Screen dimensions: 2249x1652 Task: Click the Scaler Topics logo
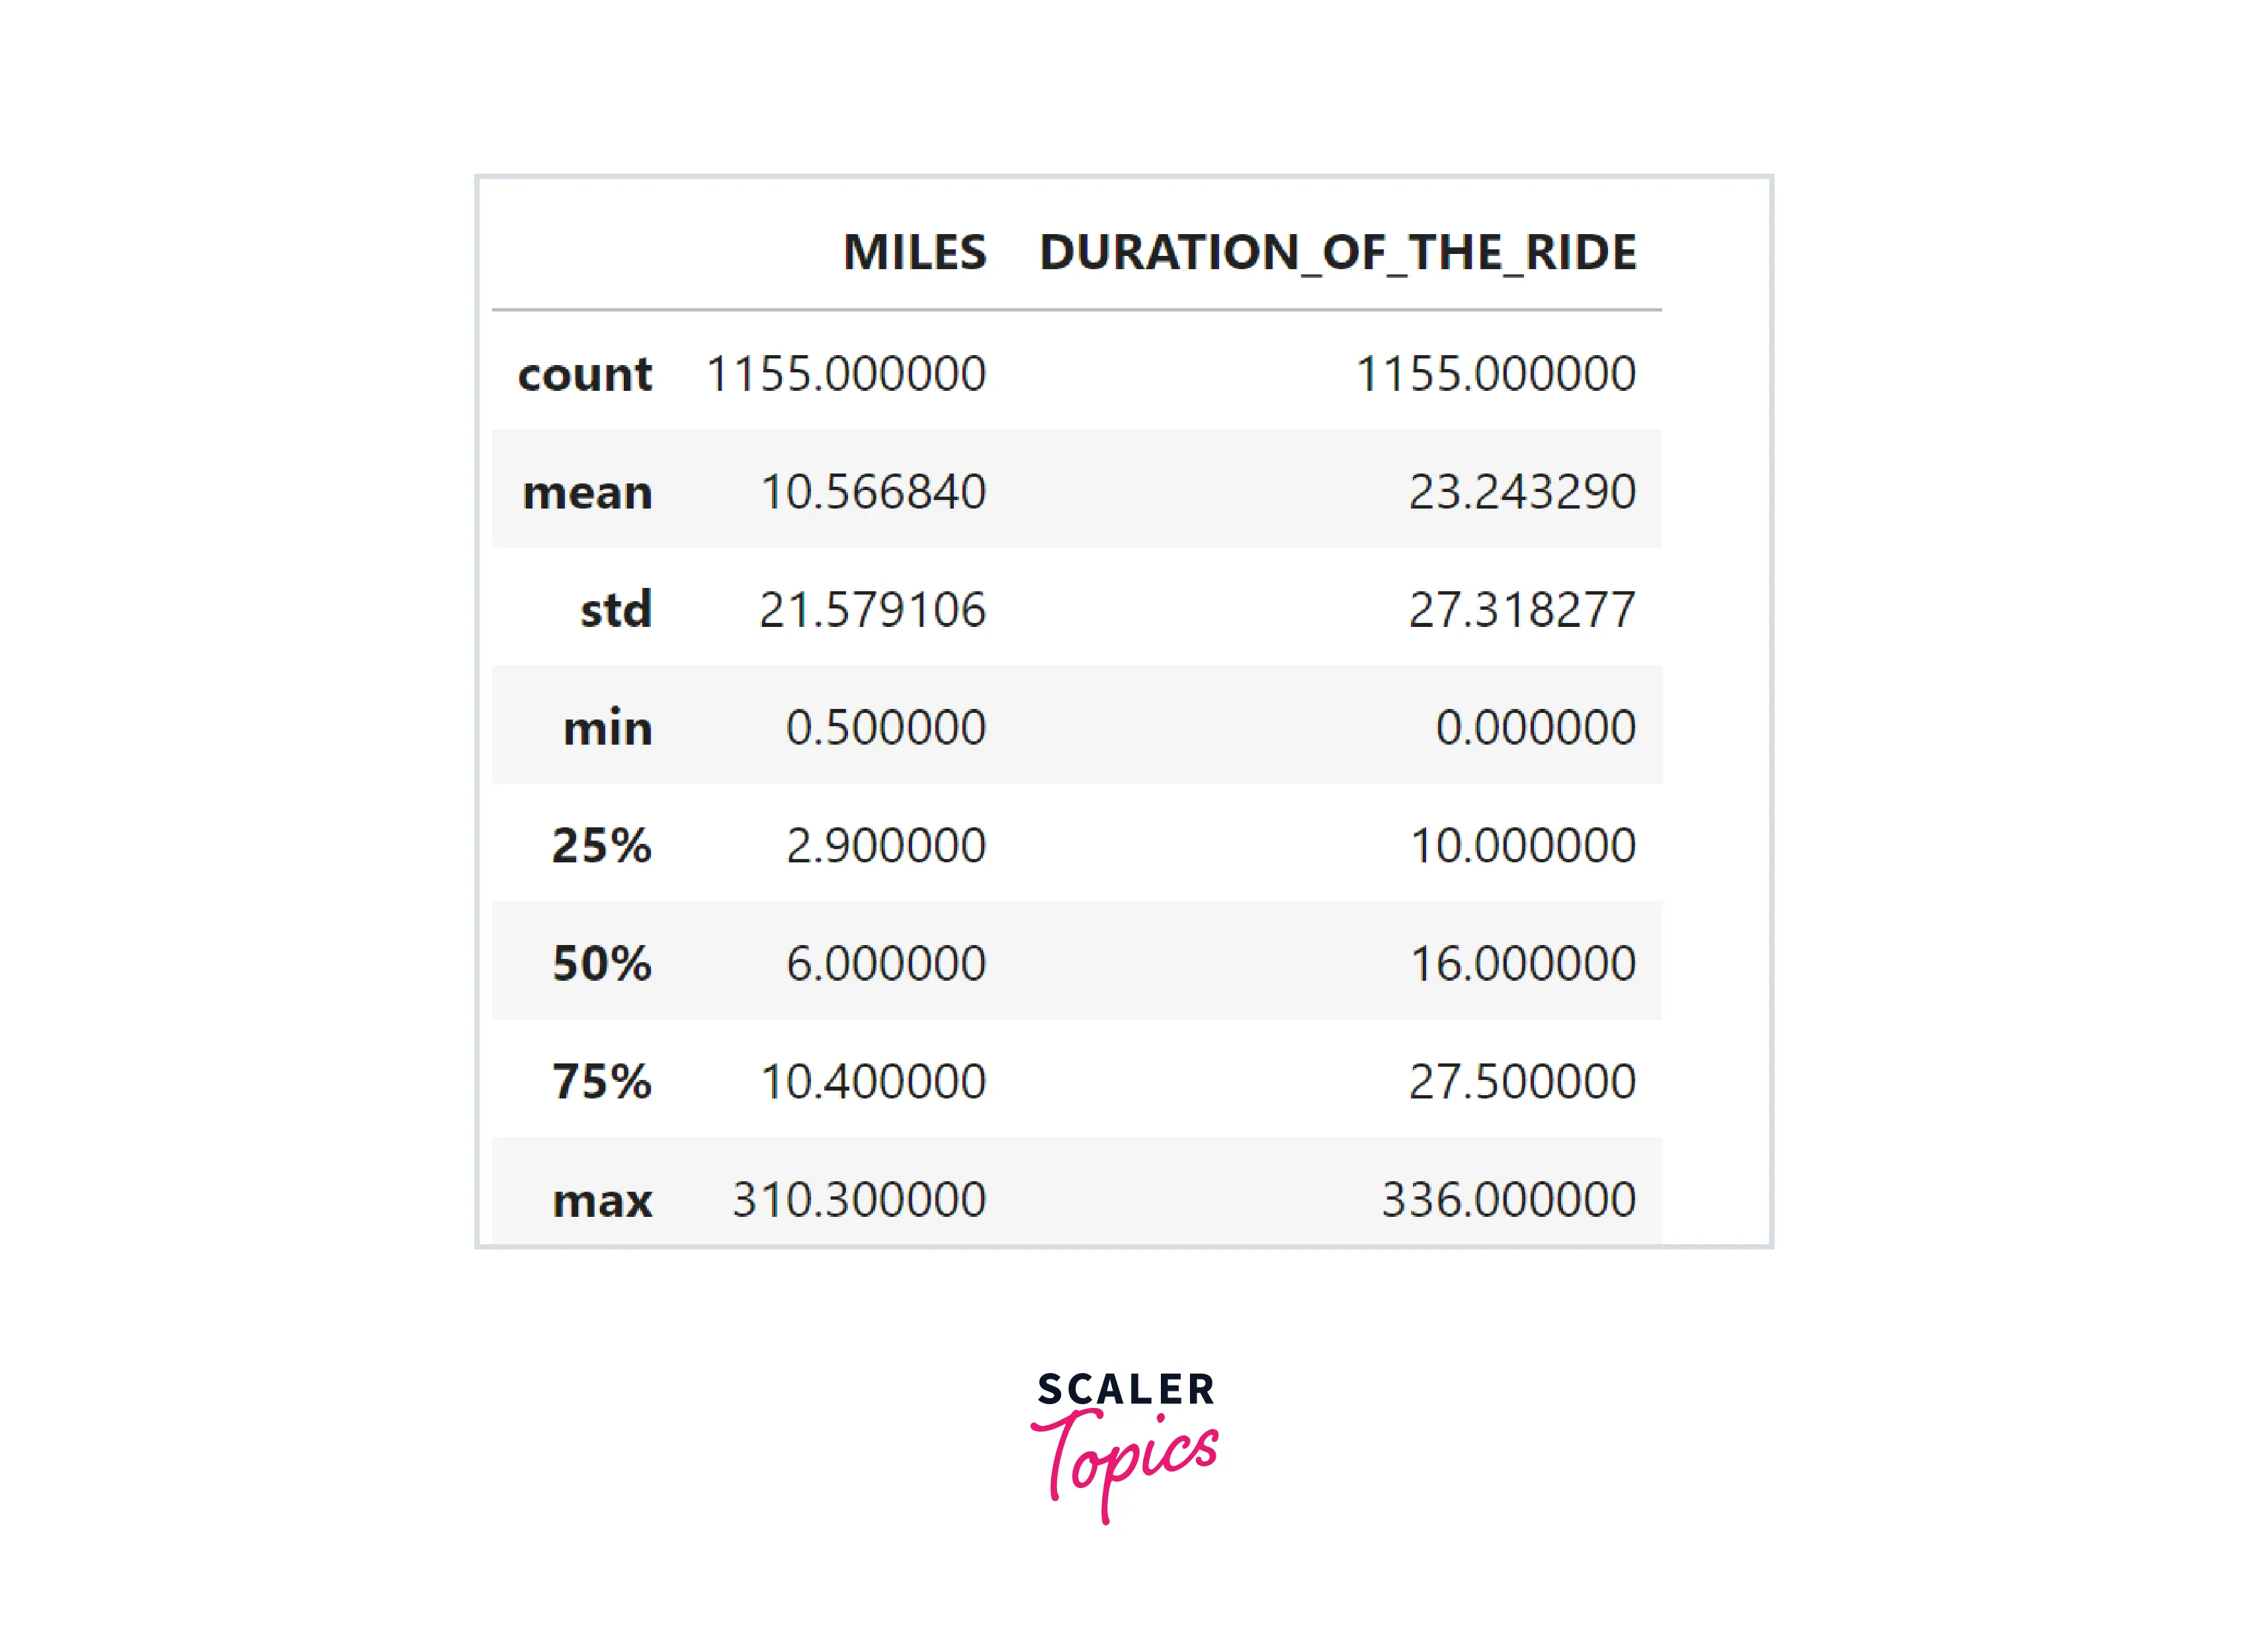tap(1124, 1444)
